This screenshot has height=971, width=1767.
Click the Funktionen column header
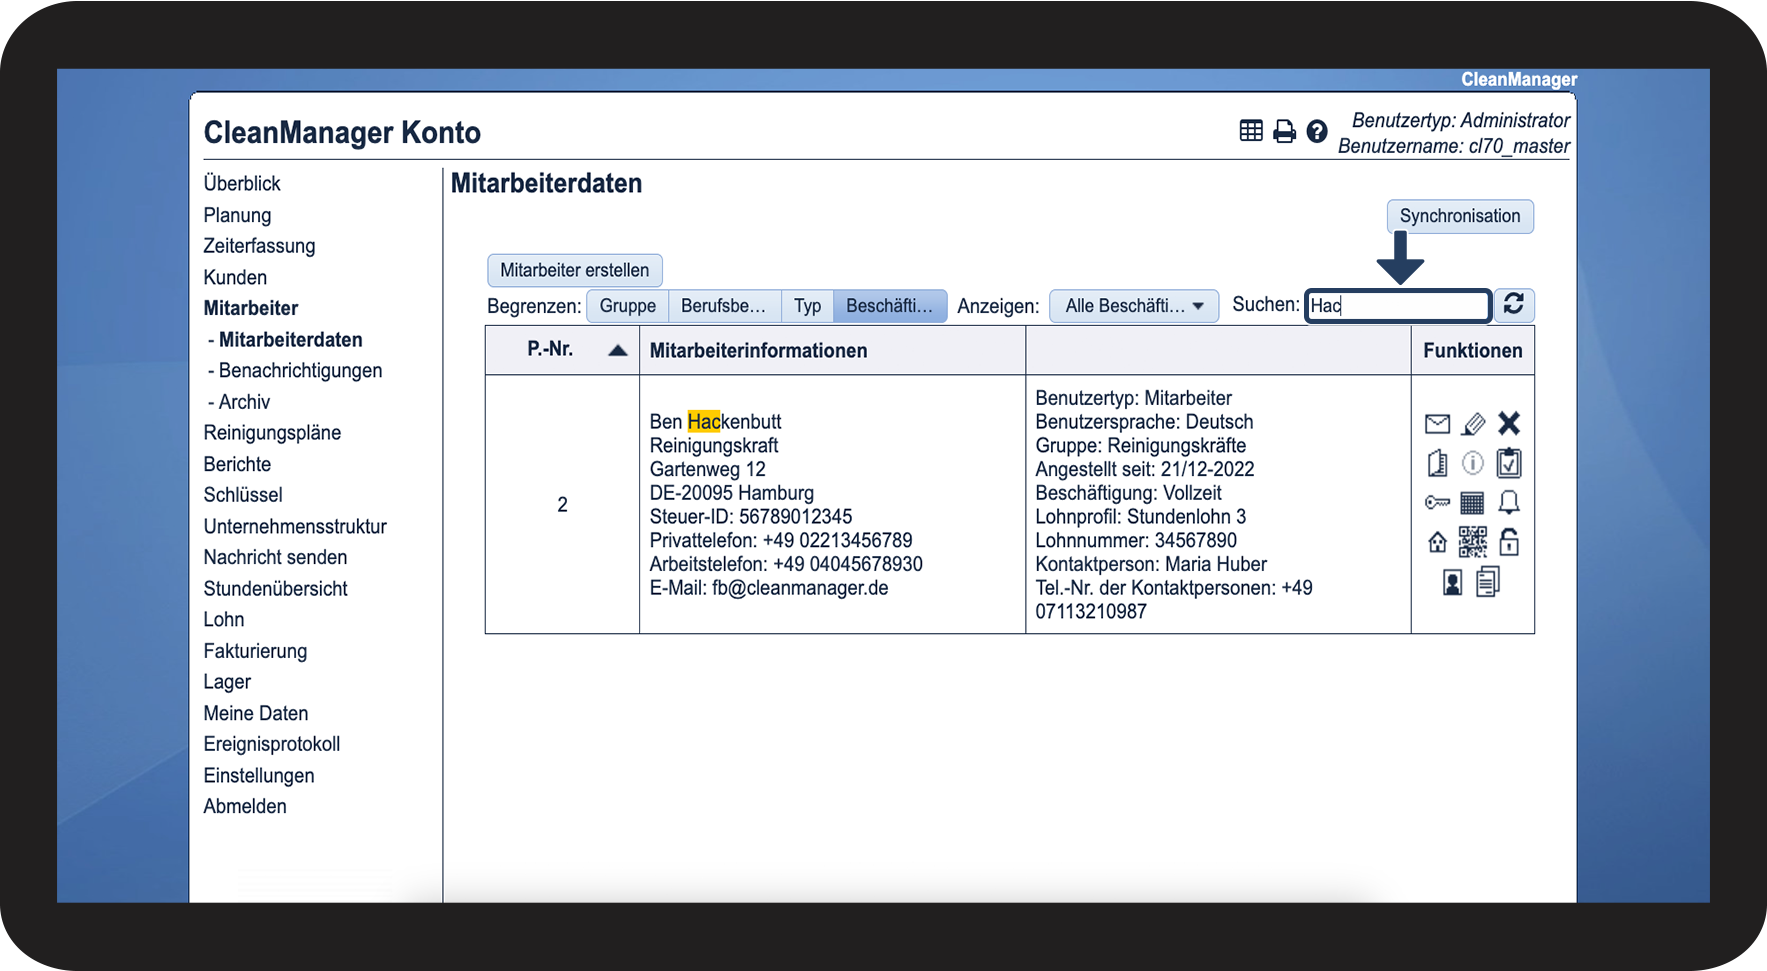(x=1473, y=350)
